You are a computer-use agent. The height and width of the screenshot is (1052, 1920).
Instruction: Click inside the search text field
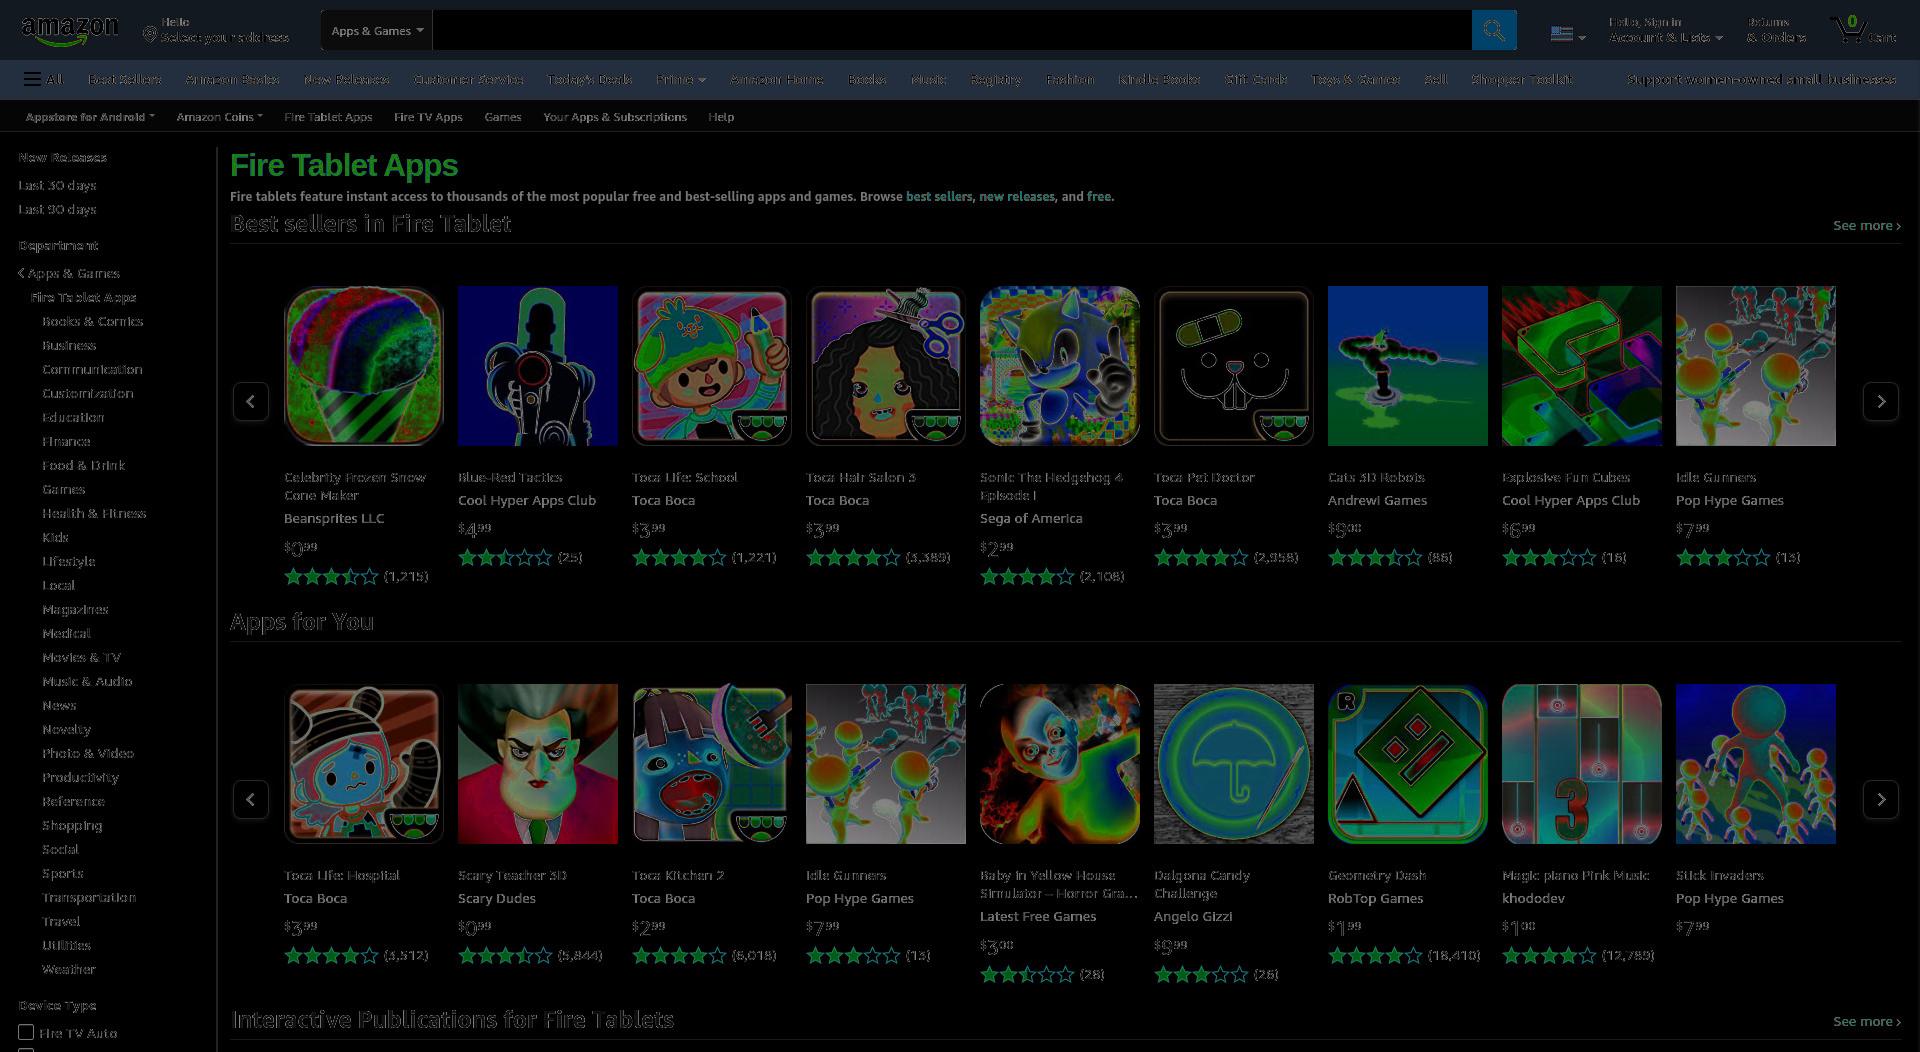point(952,30)
